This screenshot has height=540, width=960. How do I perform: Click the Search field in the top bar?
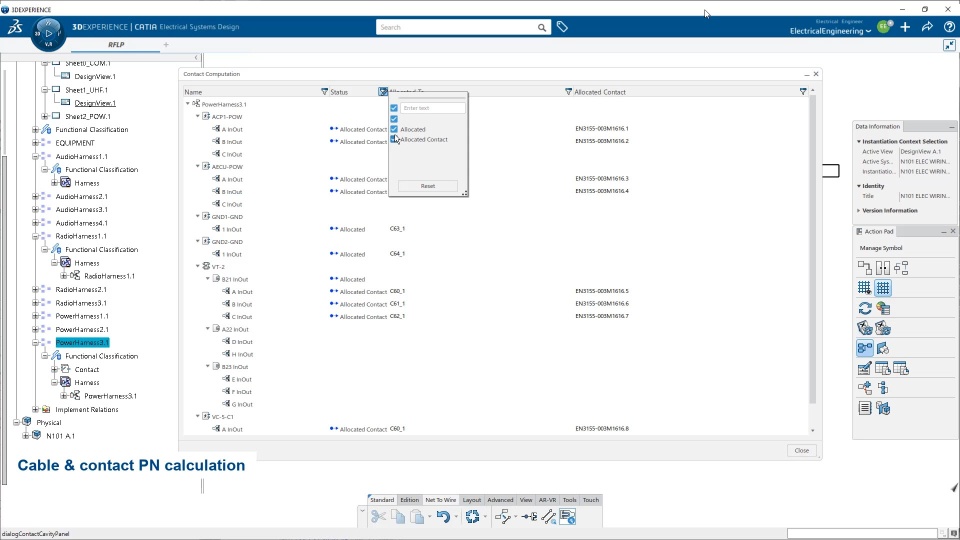[456, 27]
